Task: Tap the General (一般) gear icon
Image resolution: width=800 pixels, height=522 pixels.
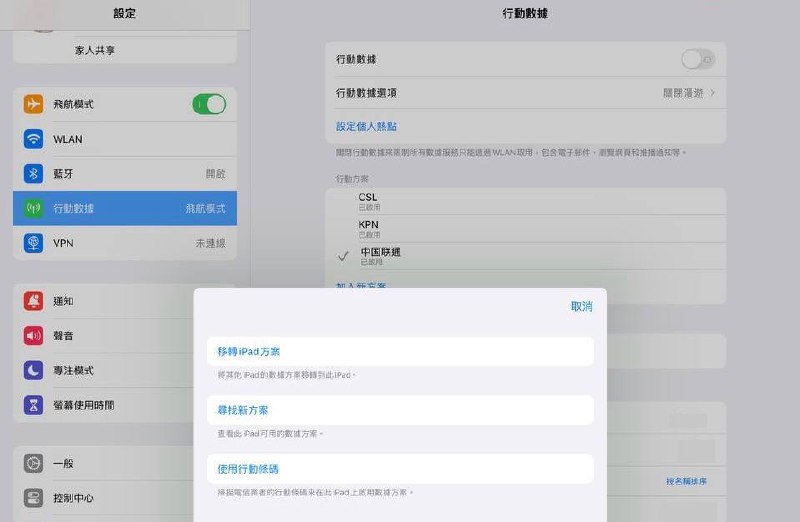Action: (x=33, y=463)
